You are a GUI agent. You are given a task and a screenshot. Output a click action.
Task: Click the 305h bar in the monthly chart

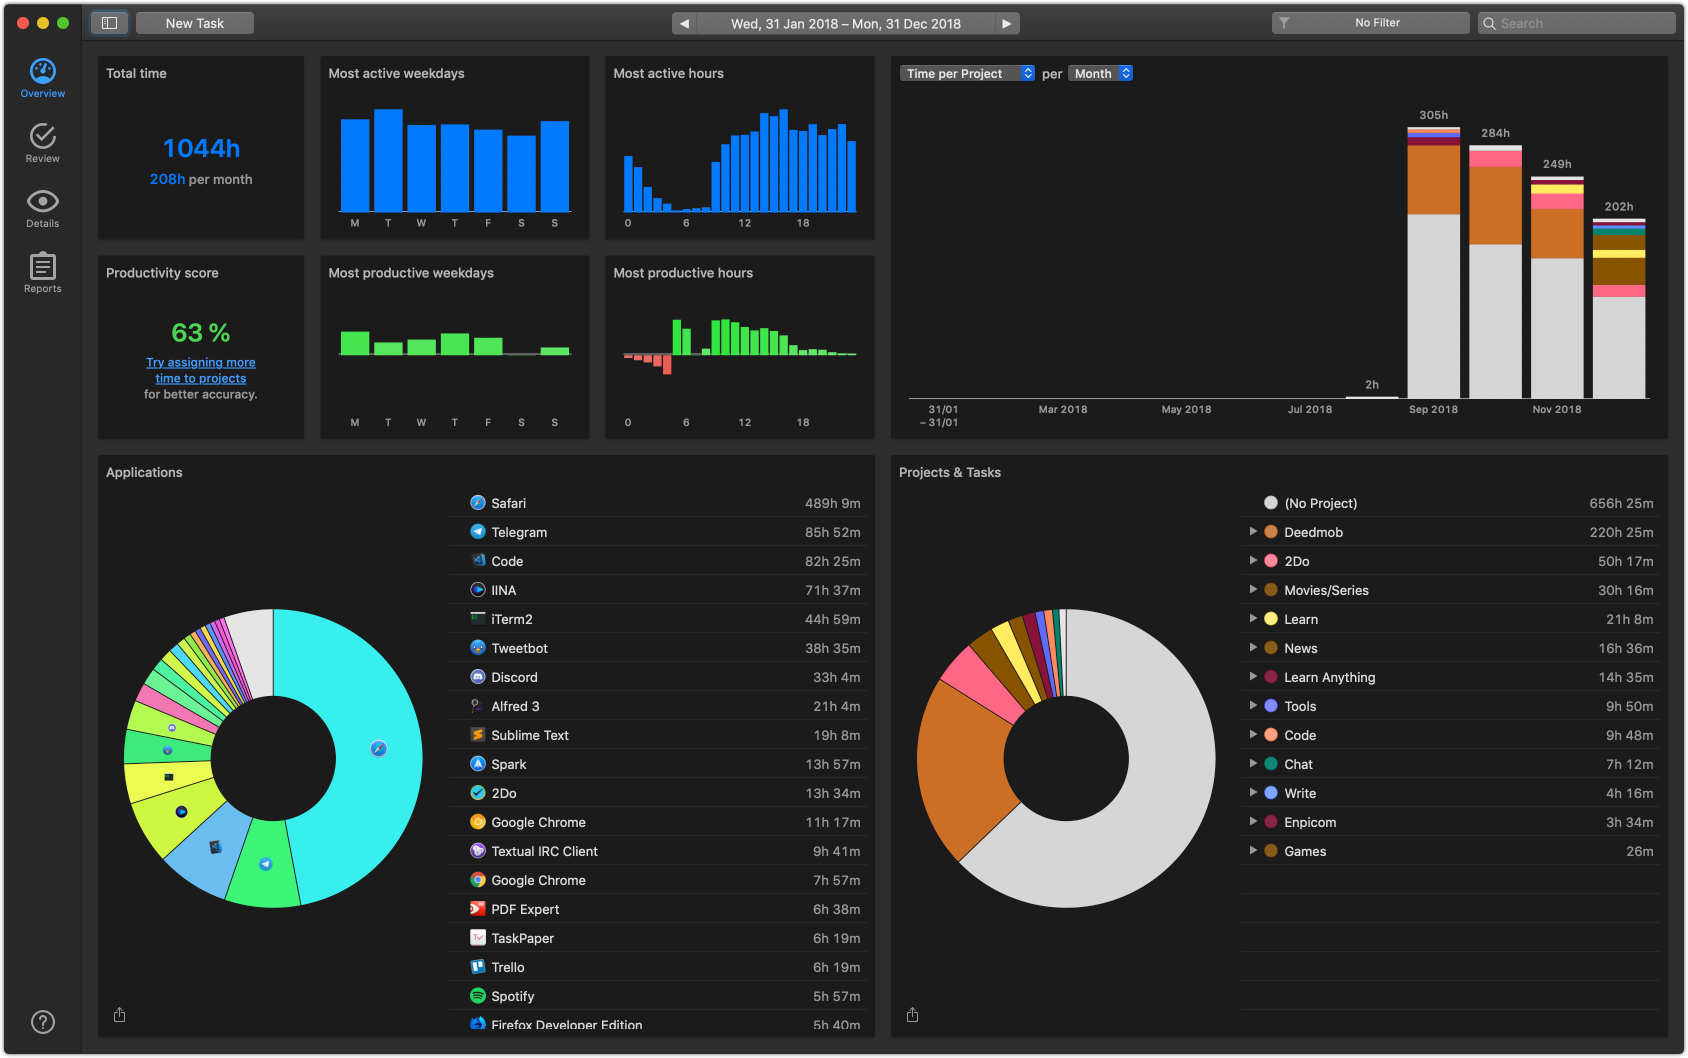(1433, 262)
